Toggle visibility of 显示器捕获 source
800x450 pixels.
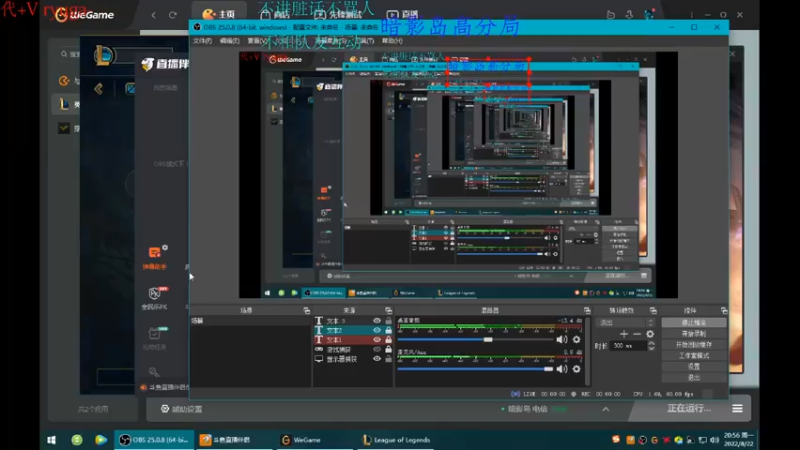click(377, 359)
